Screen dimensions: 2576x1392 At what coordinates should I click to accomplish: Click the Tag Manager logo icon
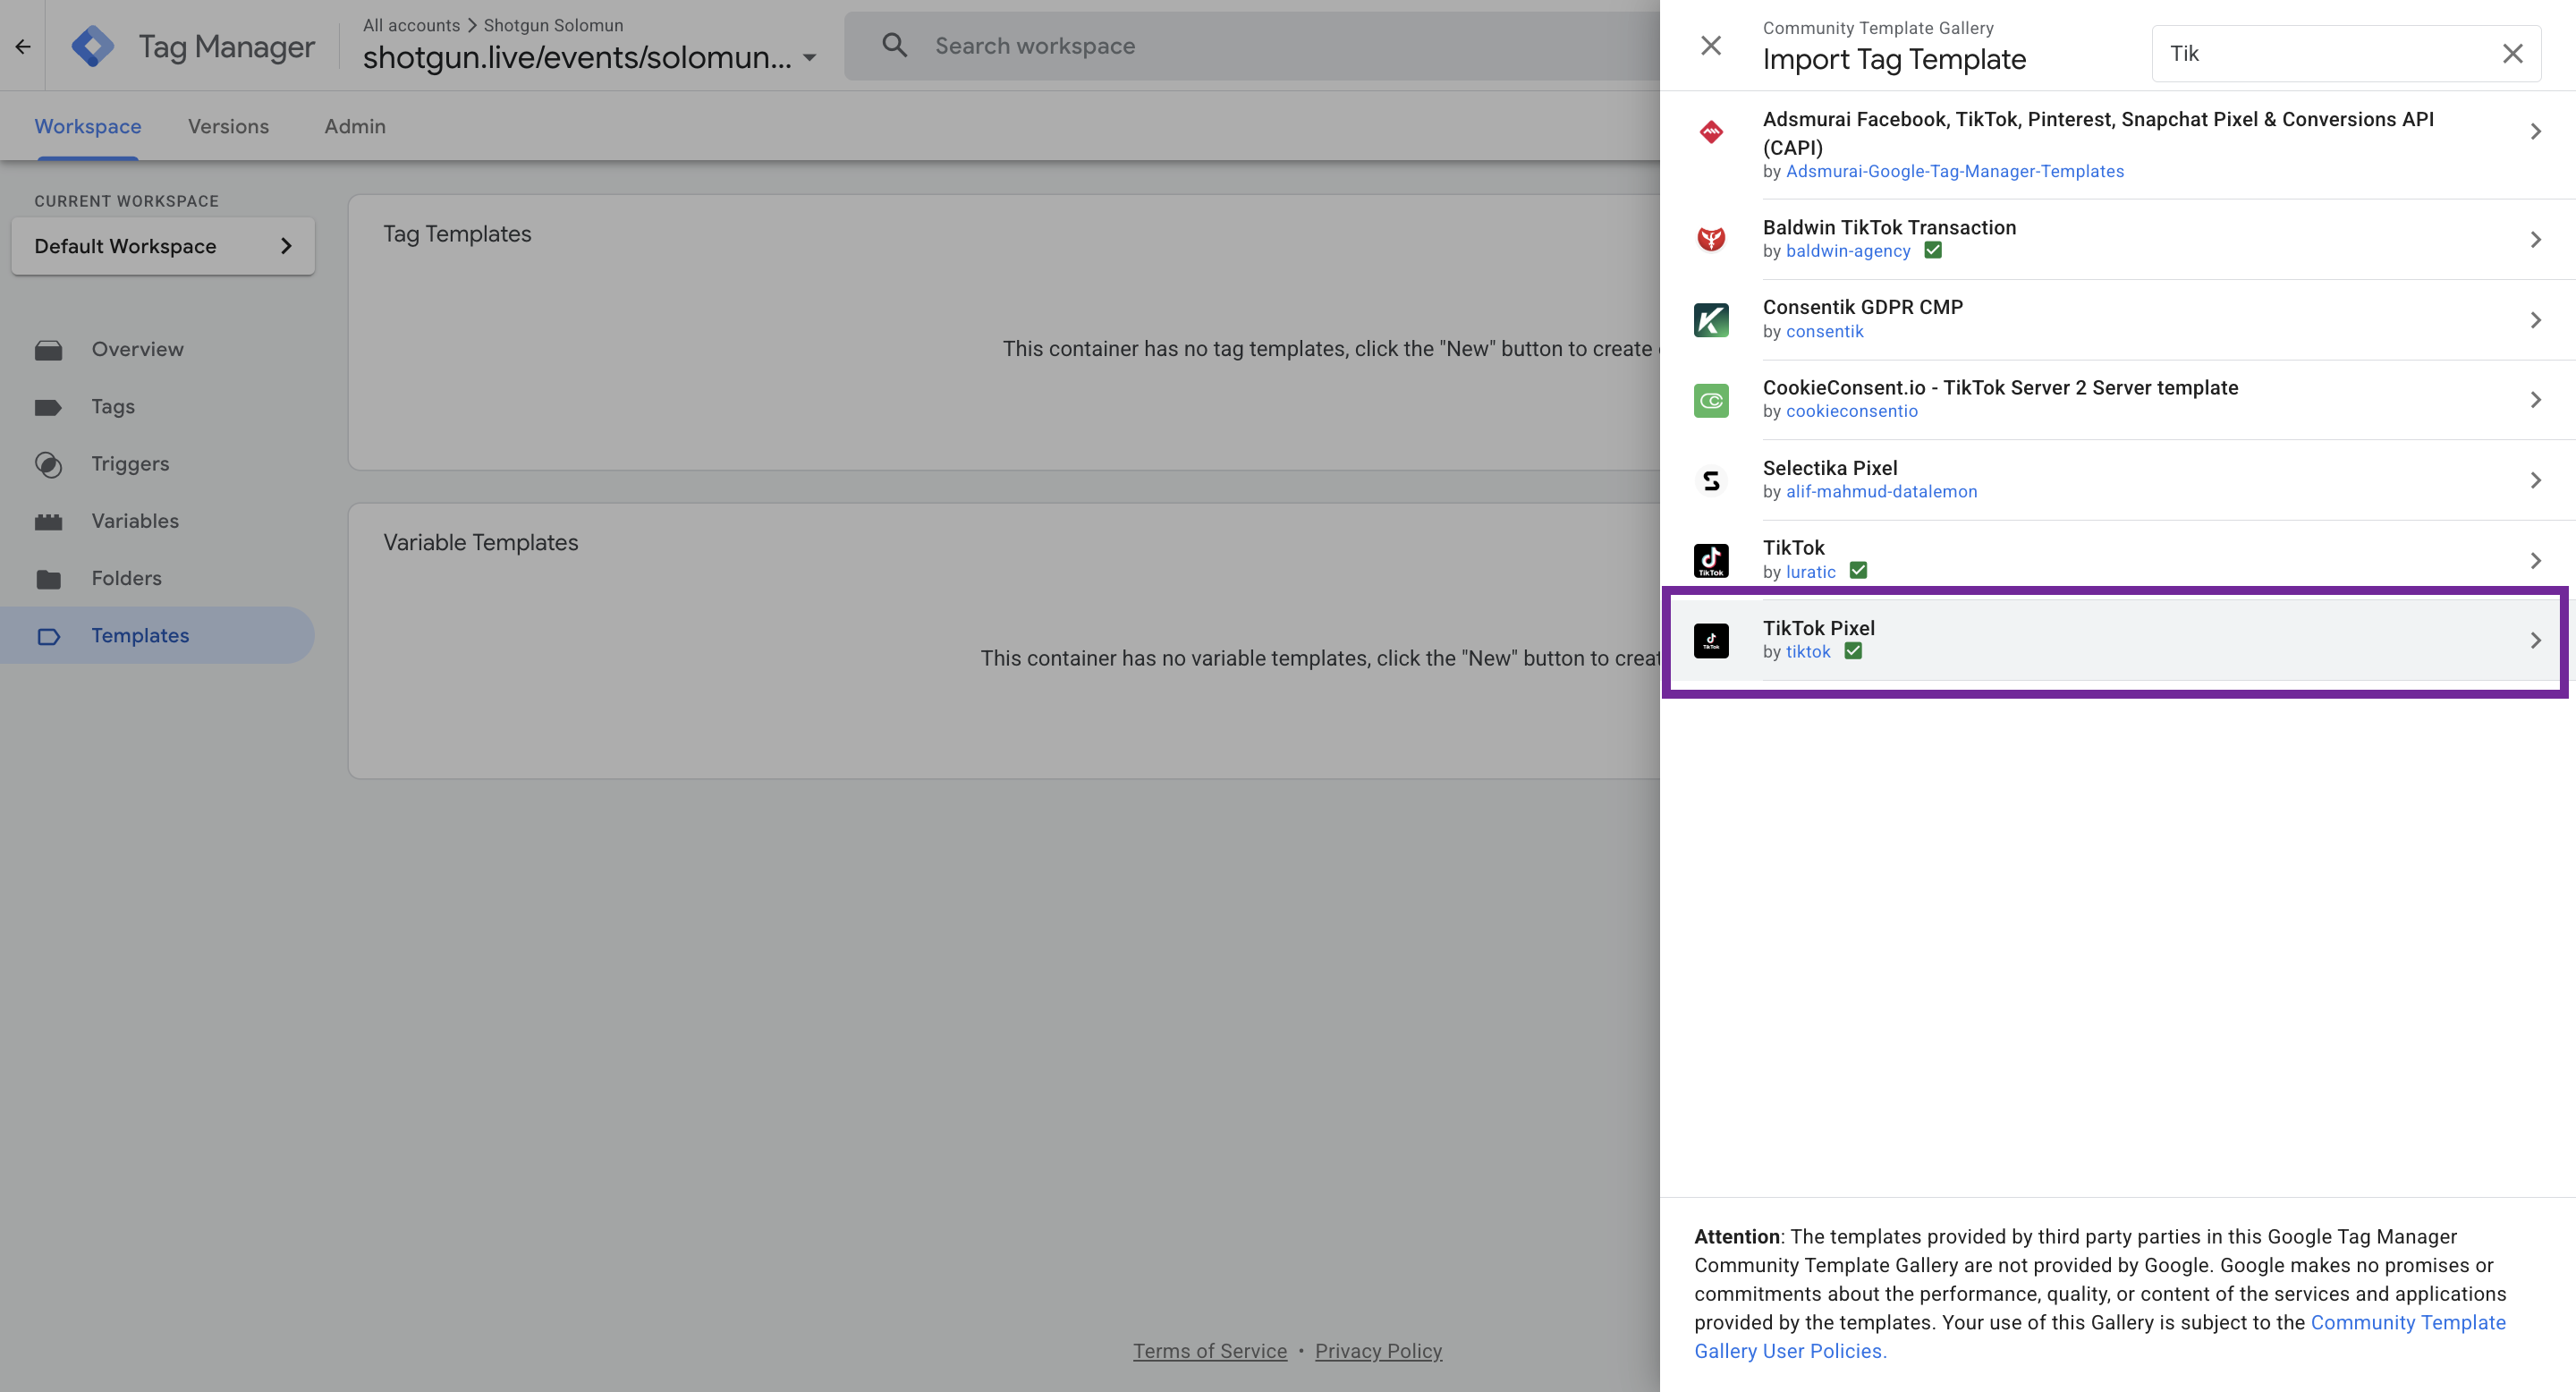pos(93,46)
